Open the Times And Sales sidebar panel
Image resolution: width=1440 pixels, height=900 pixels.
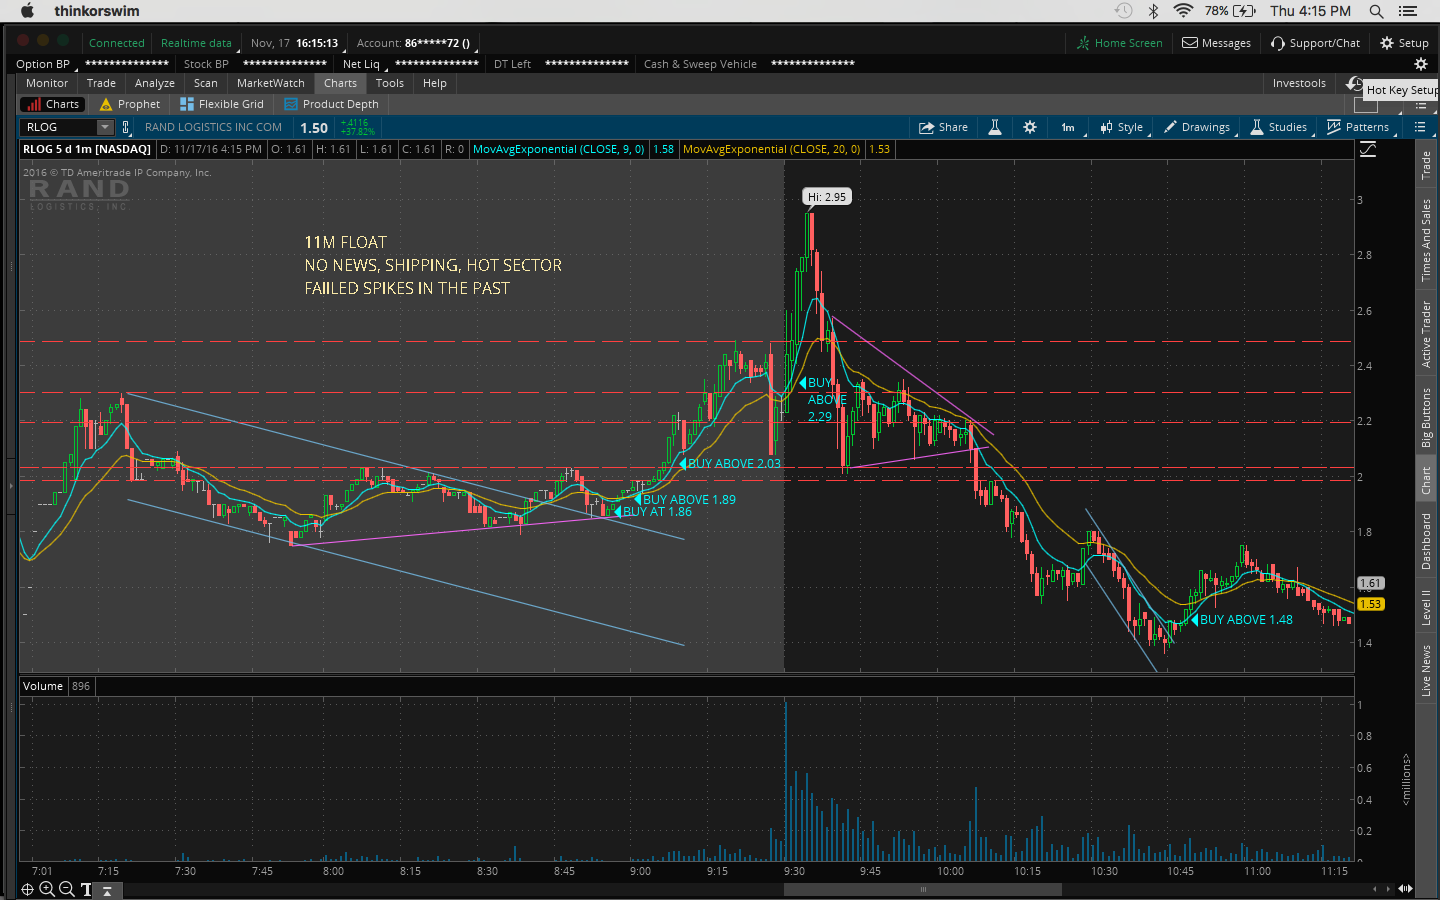coord(1426,240)
